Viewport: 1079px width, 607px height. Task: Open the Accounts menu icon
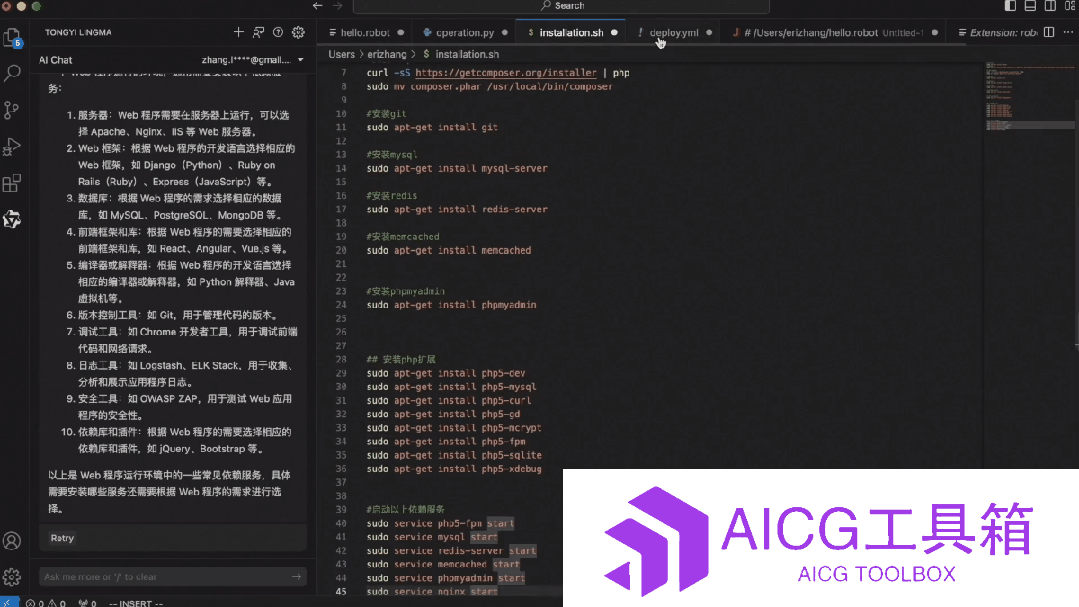(x=12, y=541)
